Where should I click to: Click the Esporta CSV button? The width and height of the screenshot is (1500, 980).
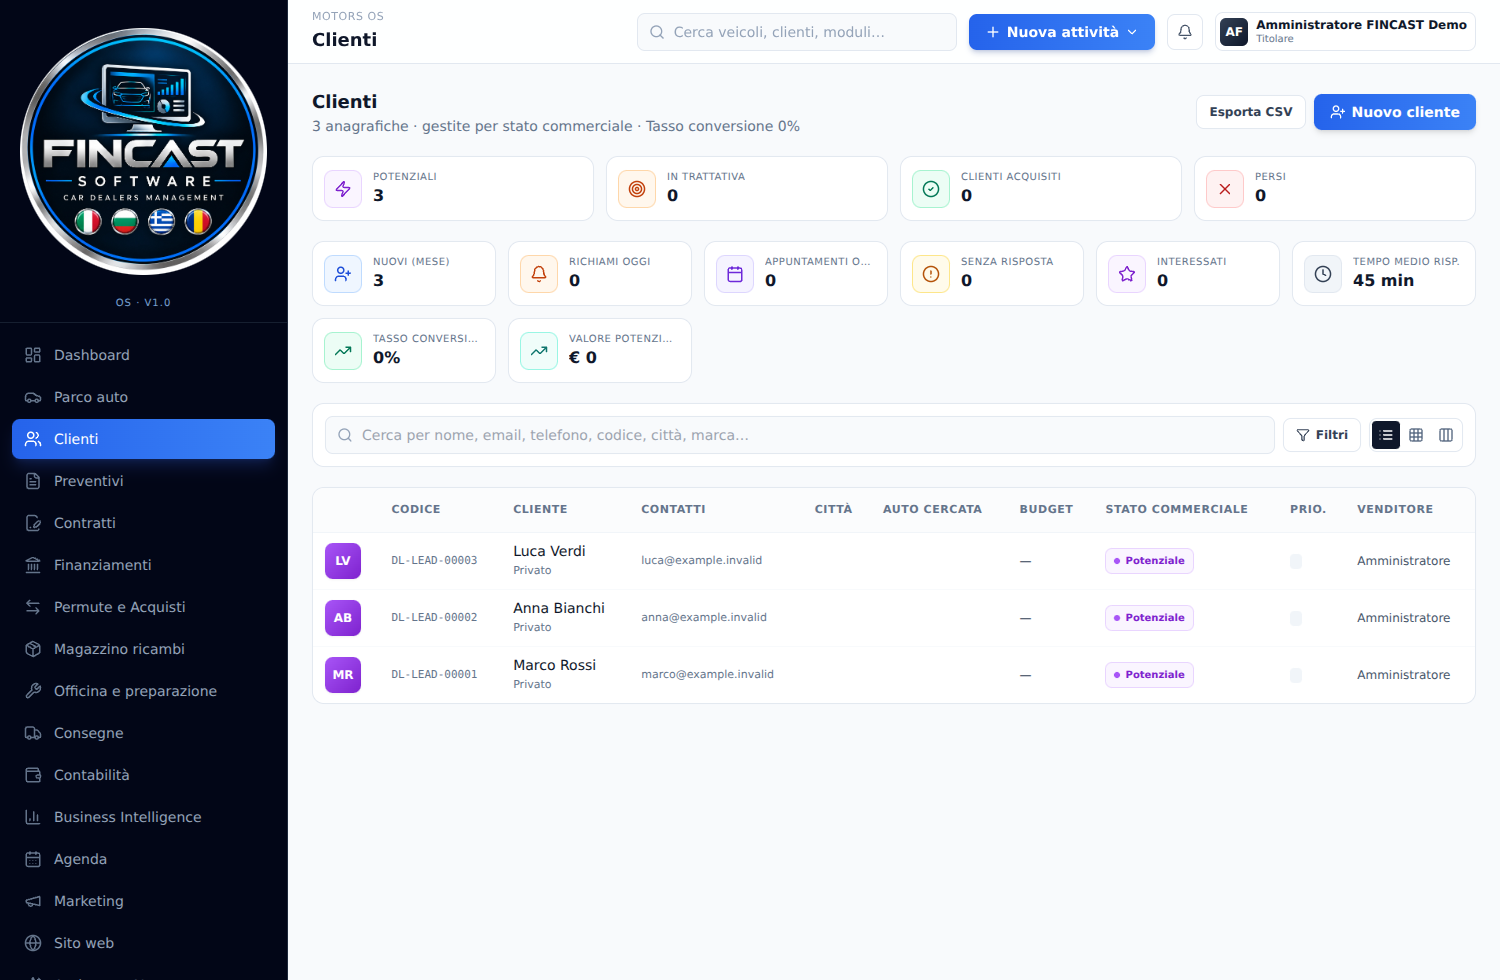1251,112
